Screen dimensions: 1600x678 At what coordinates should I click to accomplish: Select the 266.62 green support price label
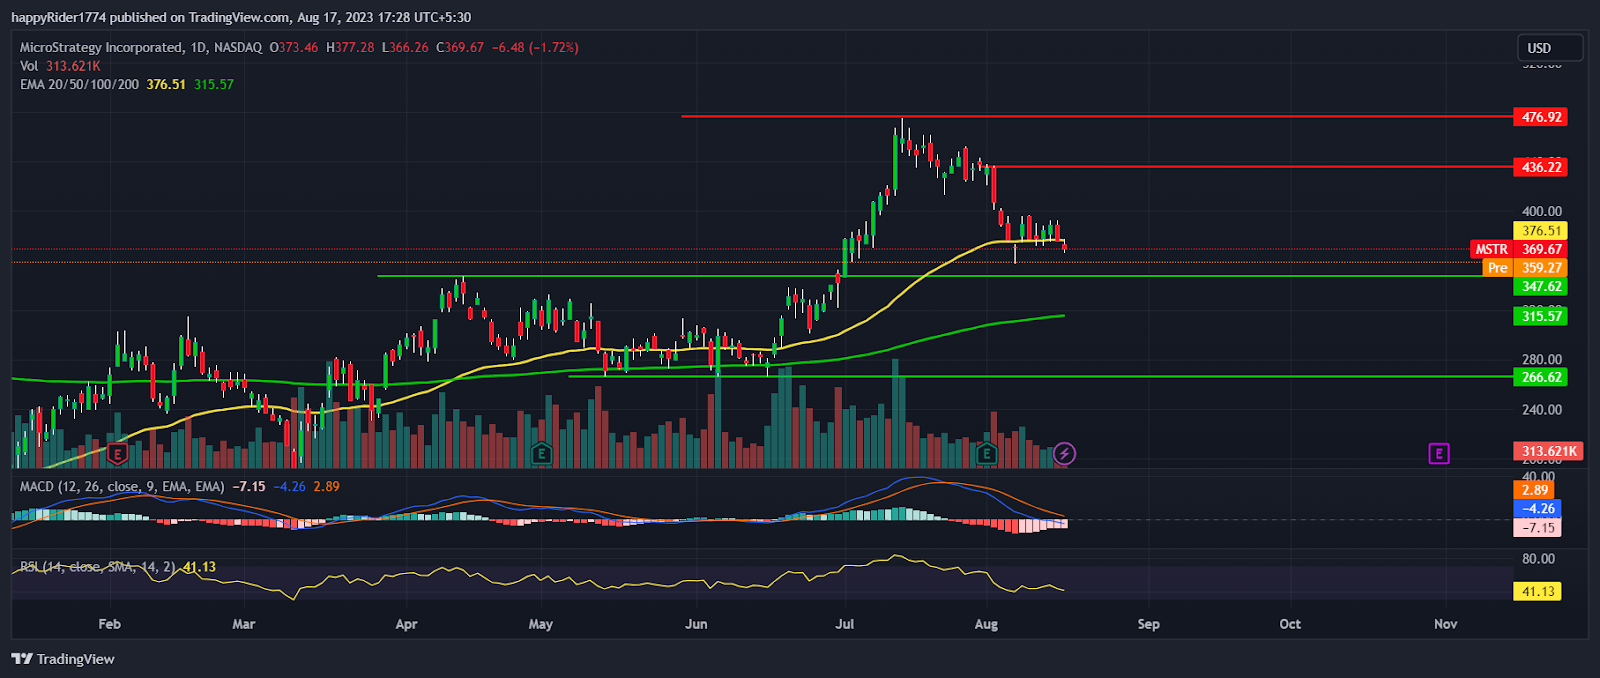(1541, 377)
